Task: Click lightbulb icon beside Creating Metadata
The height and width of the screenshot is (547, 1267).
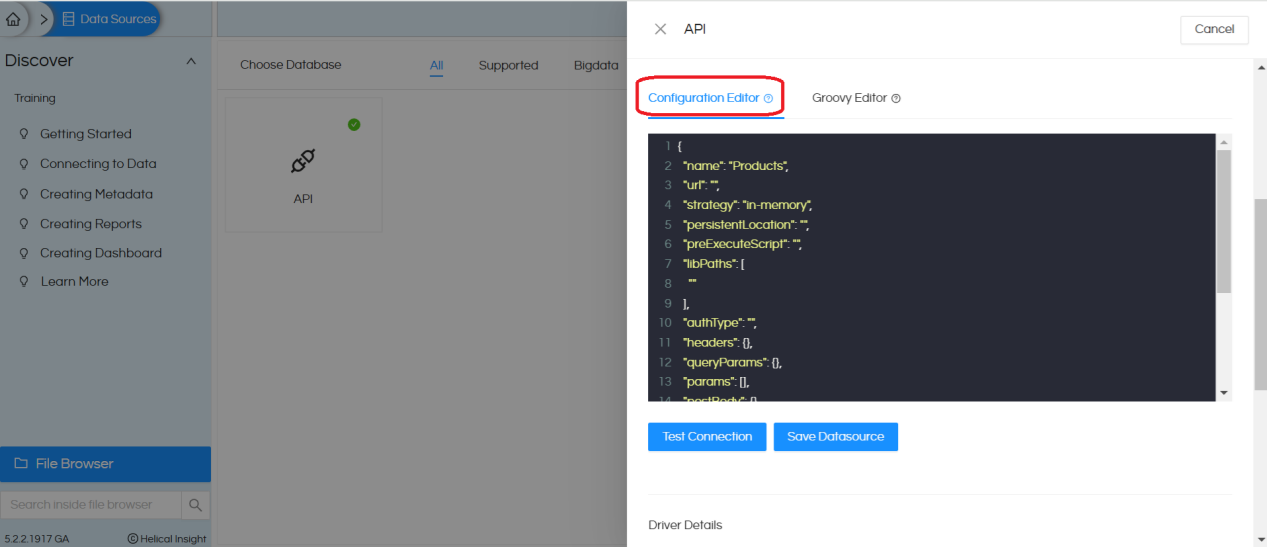Action: [24, 194]
